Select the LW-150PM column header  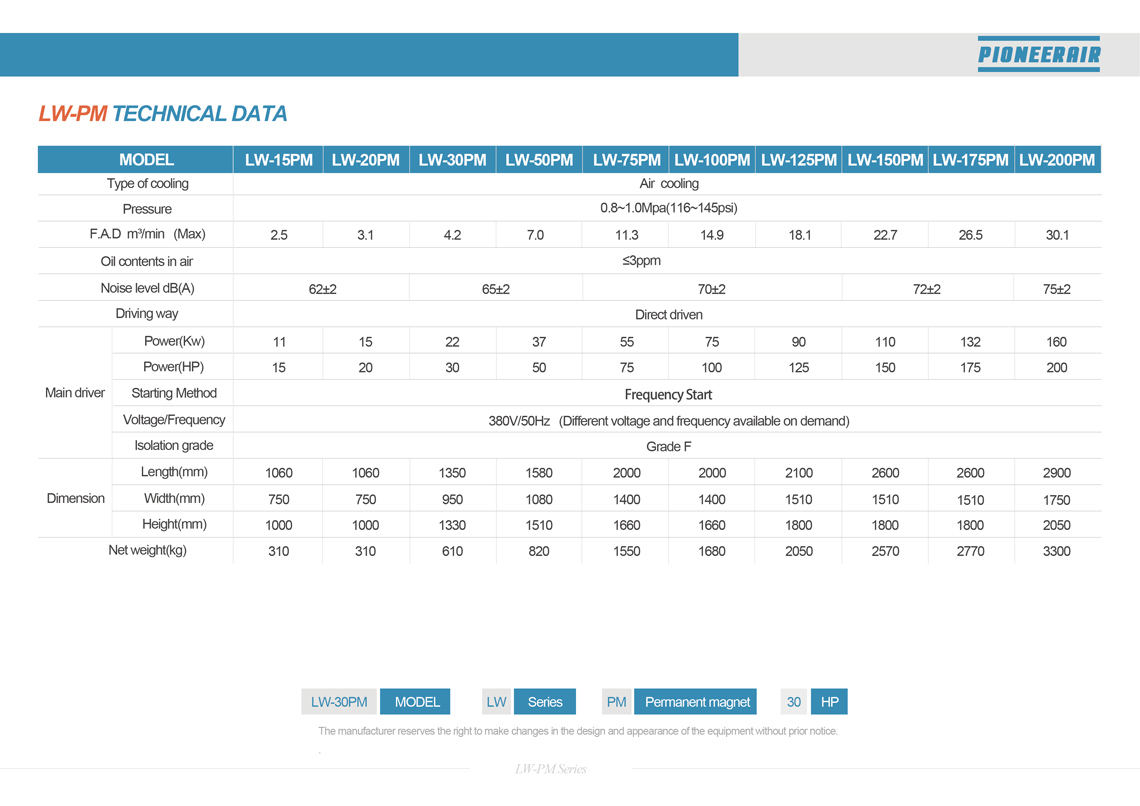885,160
